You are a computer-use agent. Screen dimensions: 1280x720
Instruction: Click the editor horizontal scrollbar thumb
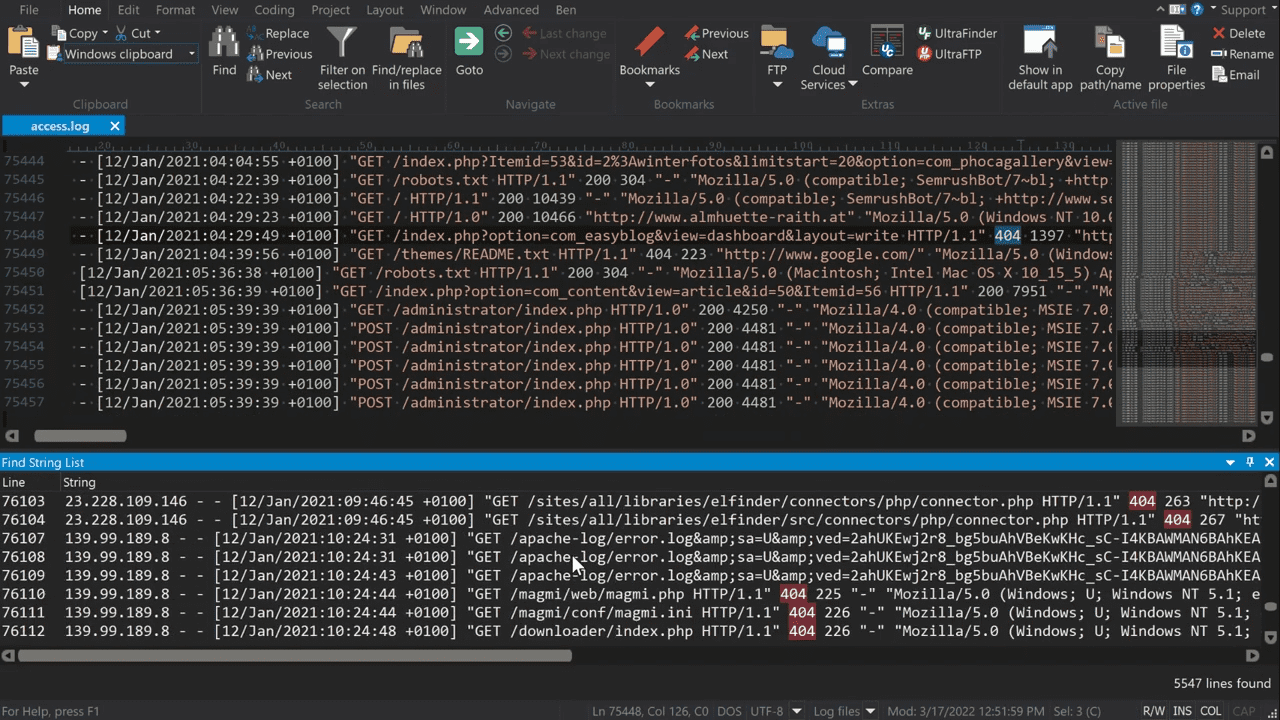(80, 436)
